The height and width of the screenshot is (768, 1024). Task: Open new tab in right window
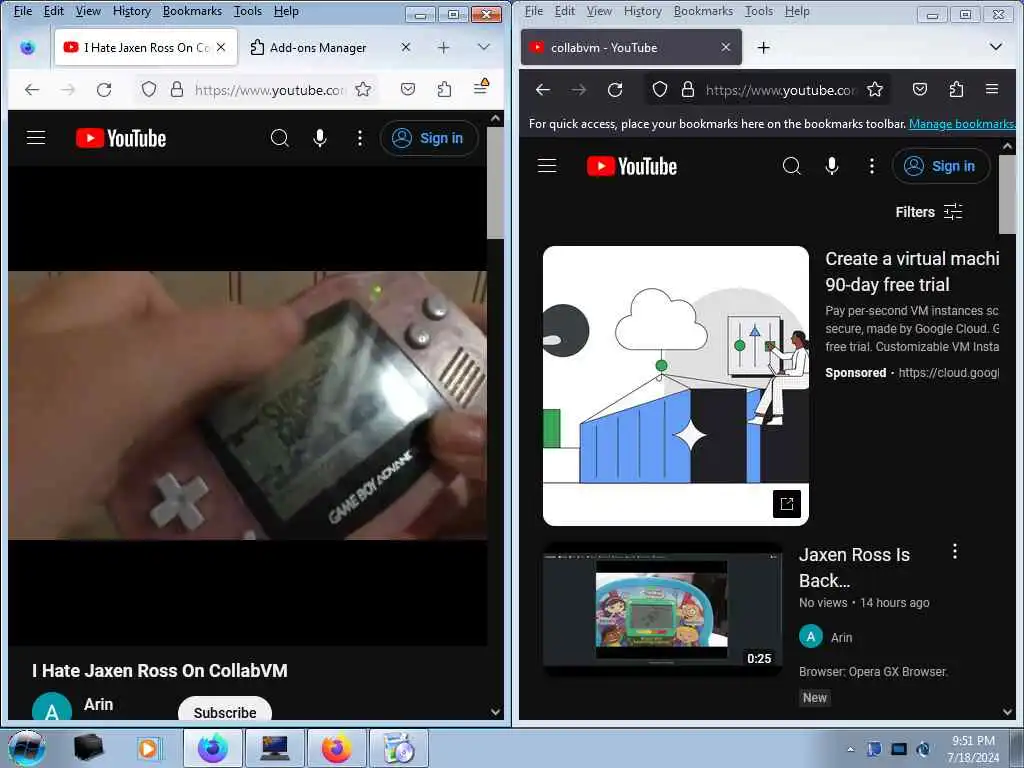point(763,47)
